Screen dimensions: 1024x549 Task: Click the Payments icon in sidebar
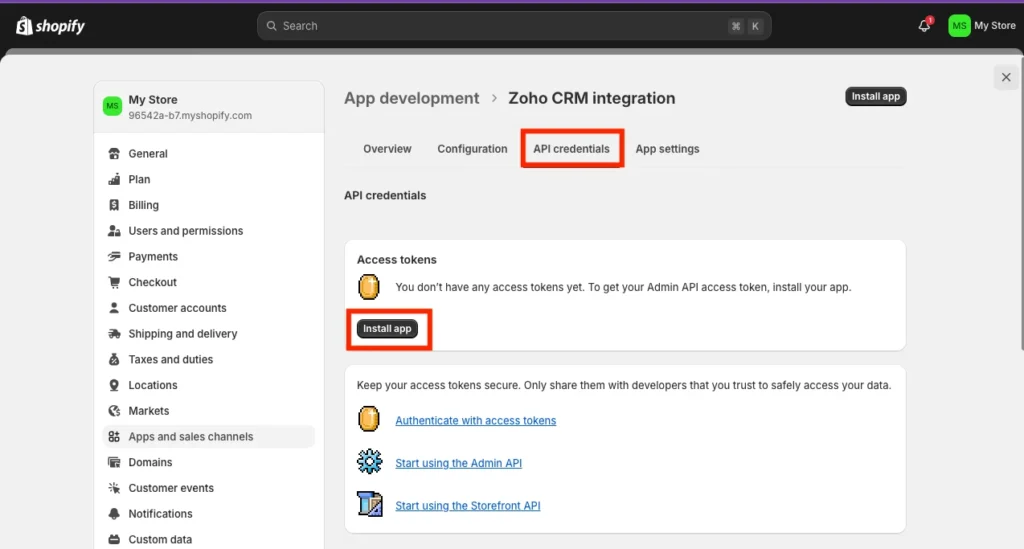tap(114, 257)
